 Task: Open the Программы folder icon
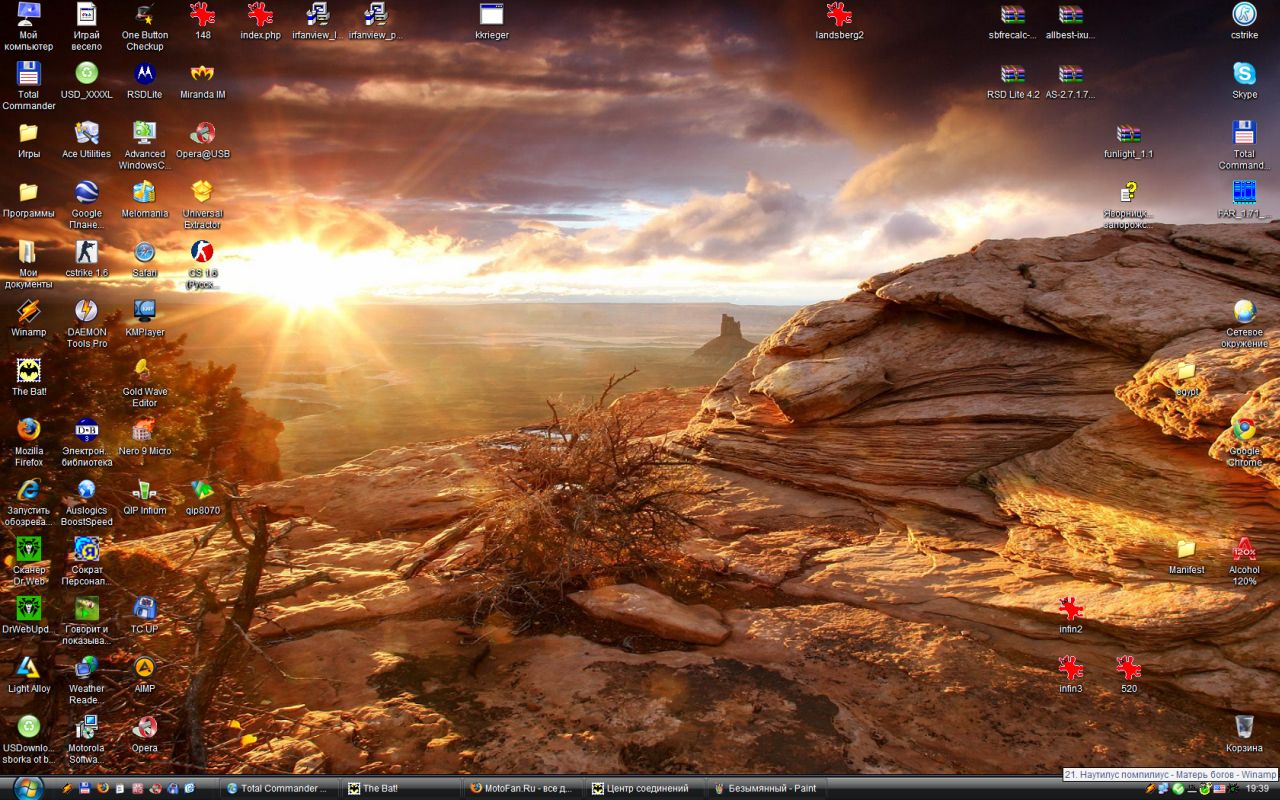click(x=28, y=199)
